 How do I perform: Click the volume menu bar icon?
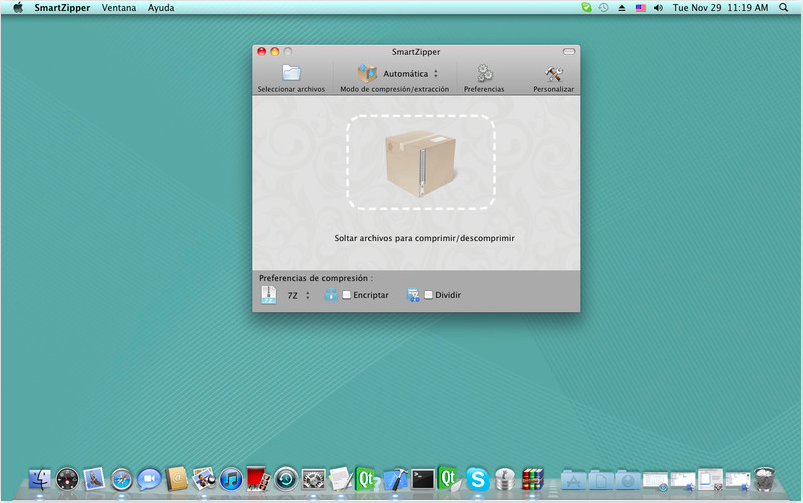tap(659, 8)
